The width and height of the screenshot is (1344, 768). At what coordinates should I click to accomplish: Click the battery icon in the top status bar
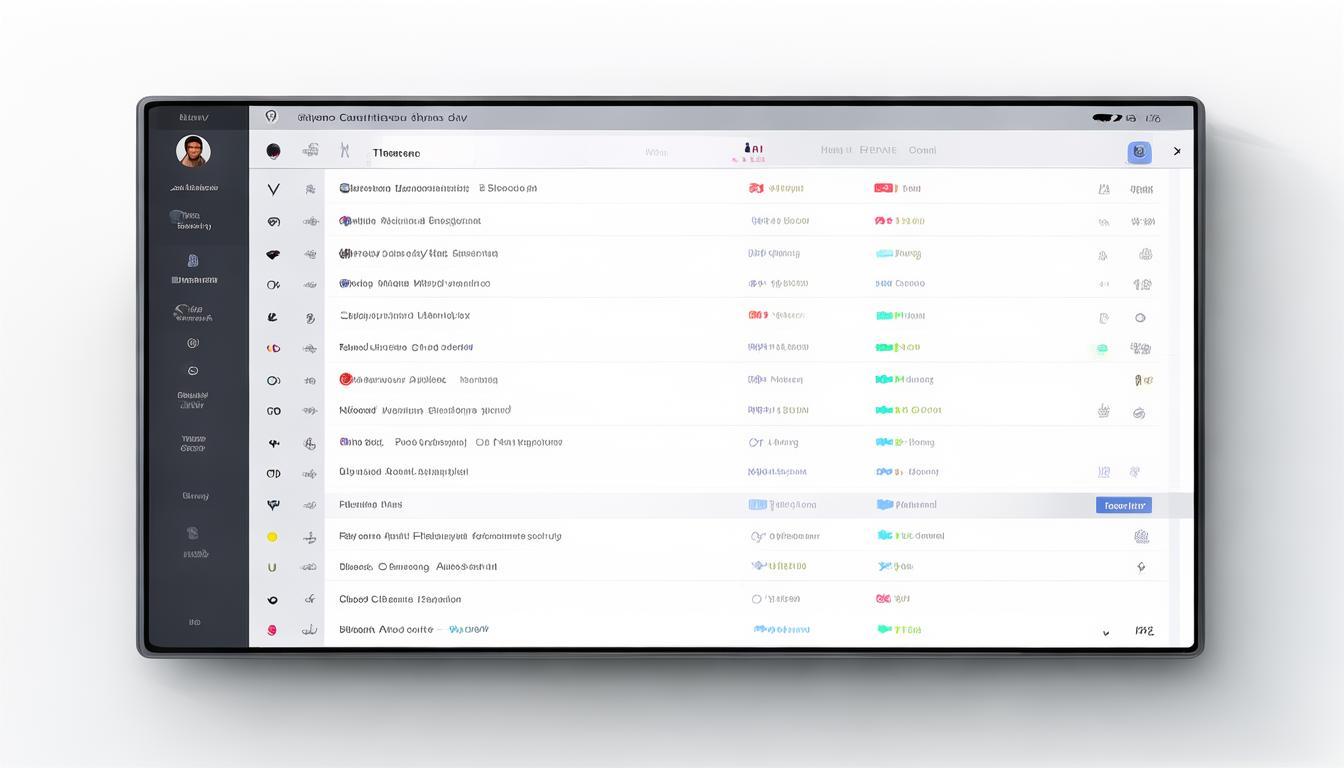tap(1107, 118)
